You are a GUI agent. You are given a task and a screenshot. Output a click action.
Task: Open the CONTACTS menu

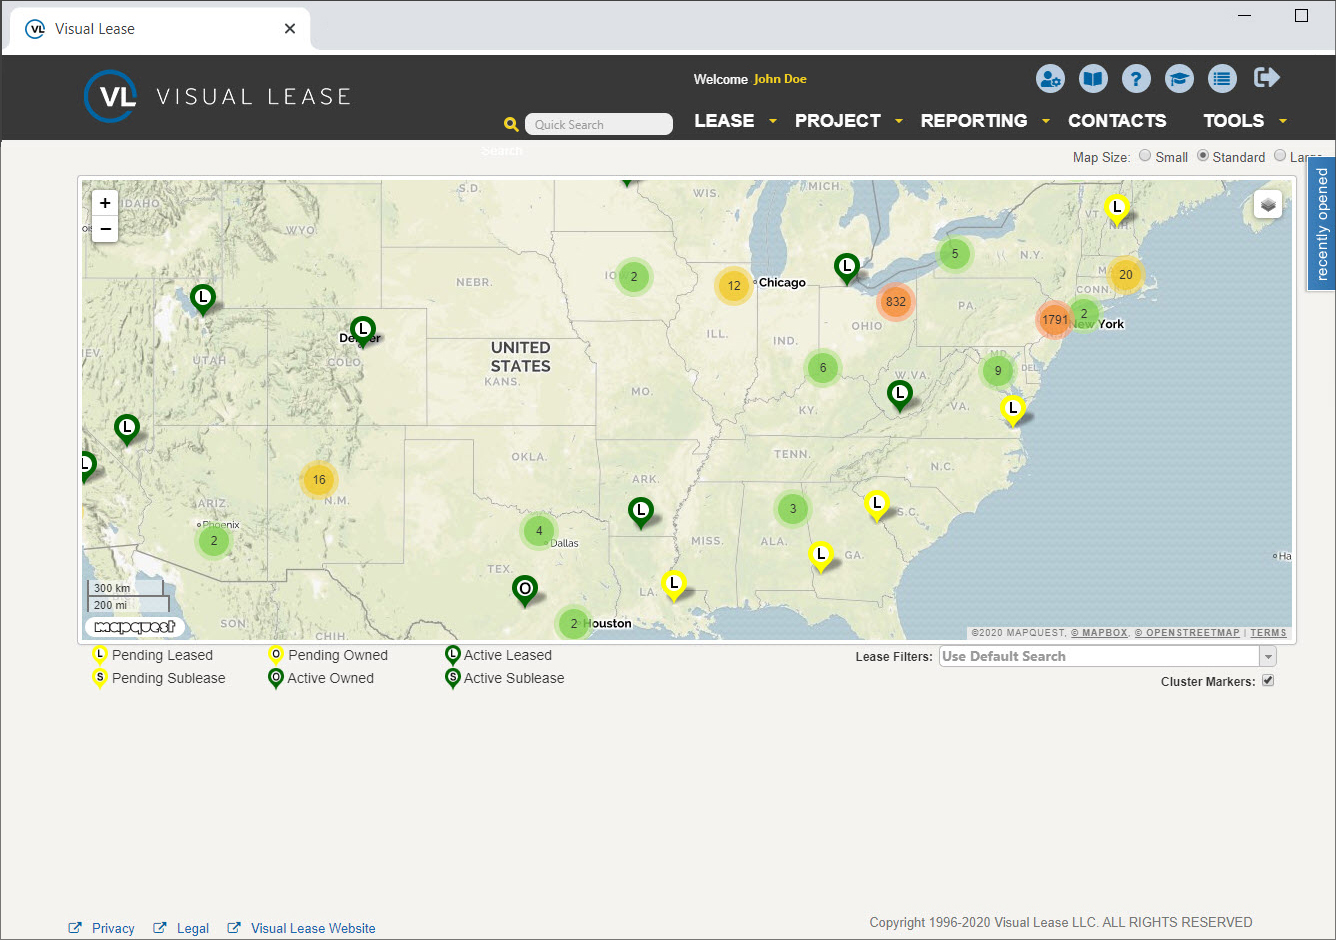click(x=1117, y=121)
